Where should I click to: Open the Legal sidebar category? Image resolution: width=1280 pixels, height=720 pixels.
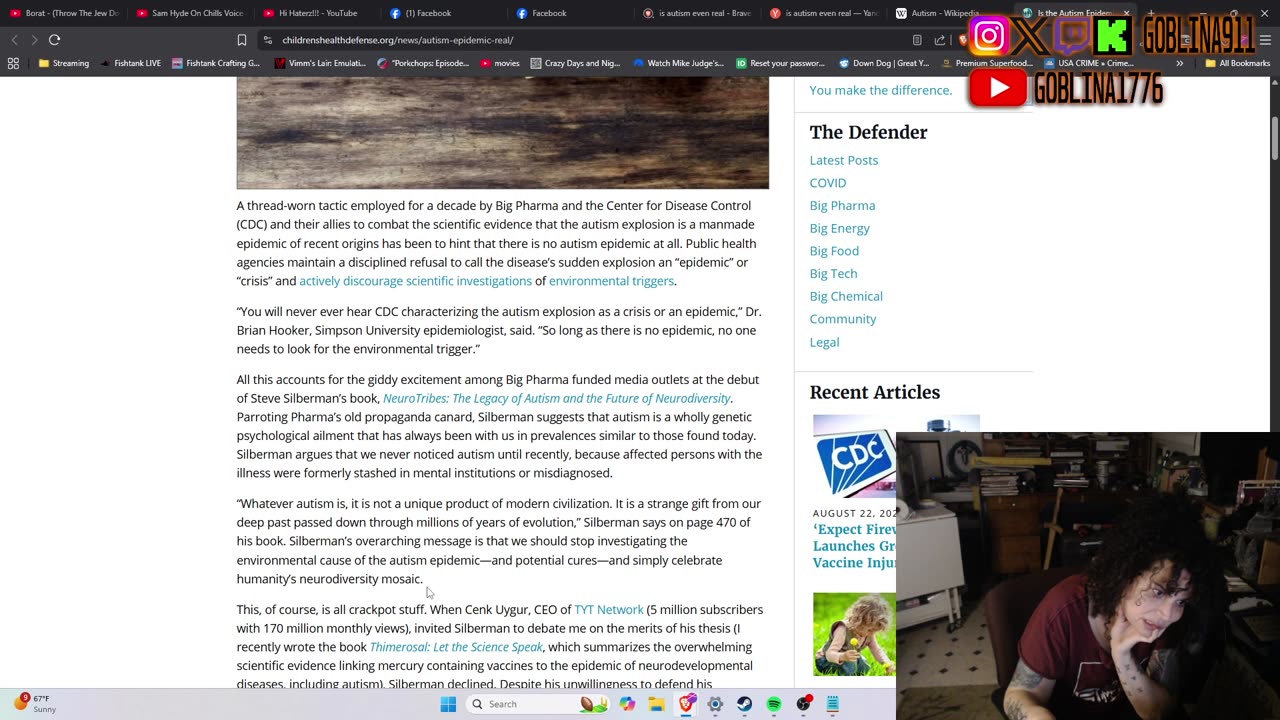[824, 342]
